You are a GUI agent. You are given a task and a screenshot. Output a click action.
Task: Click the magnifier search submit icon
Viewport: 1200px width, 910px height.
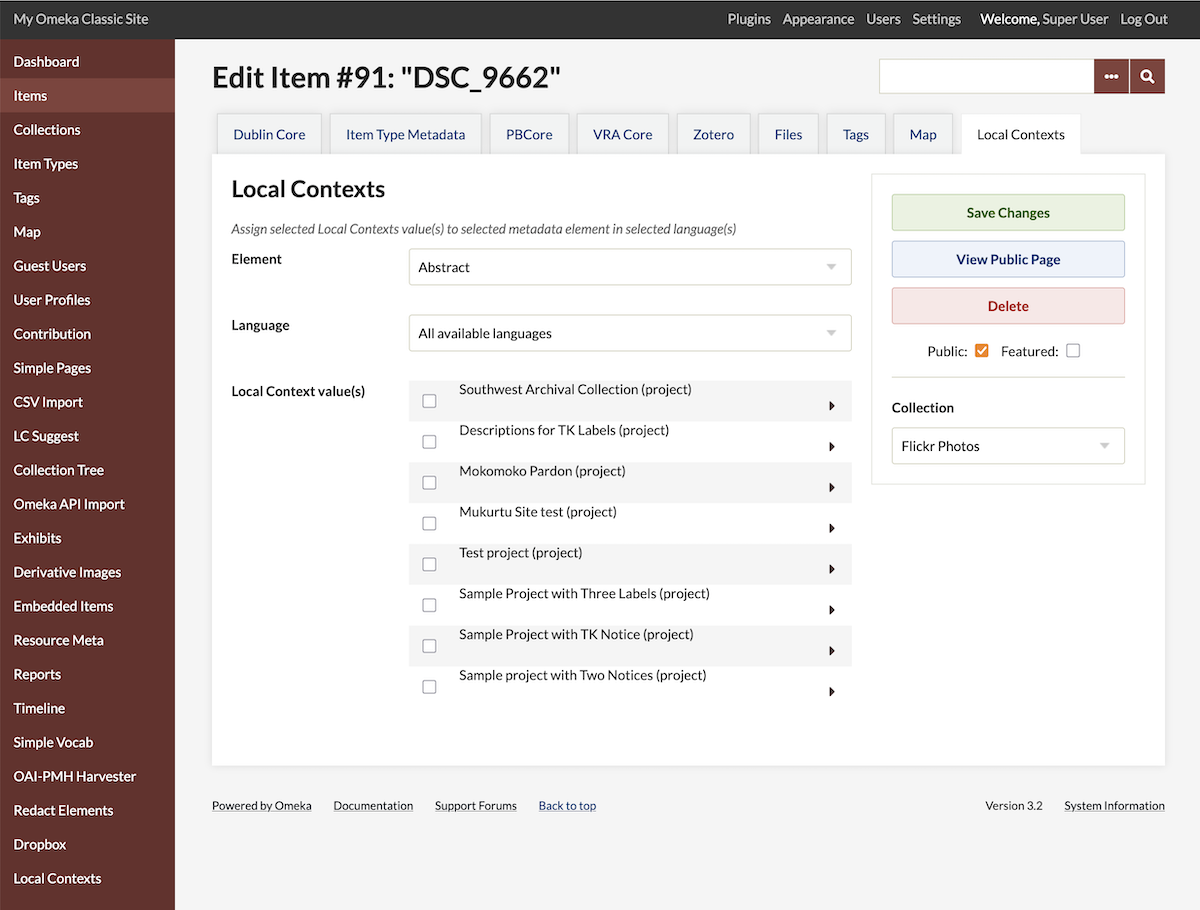1147,76
